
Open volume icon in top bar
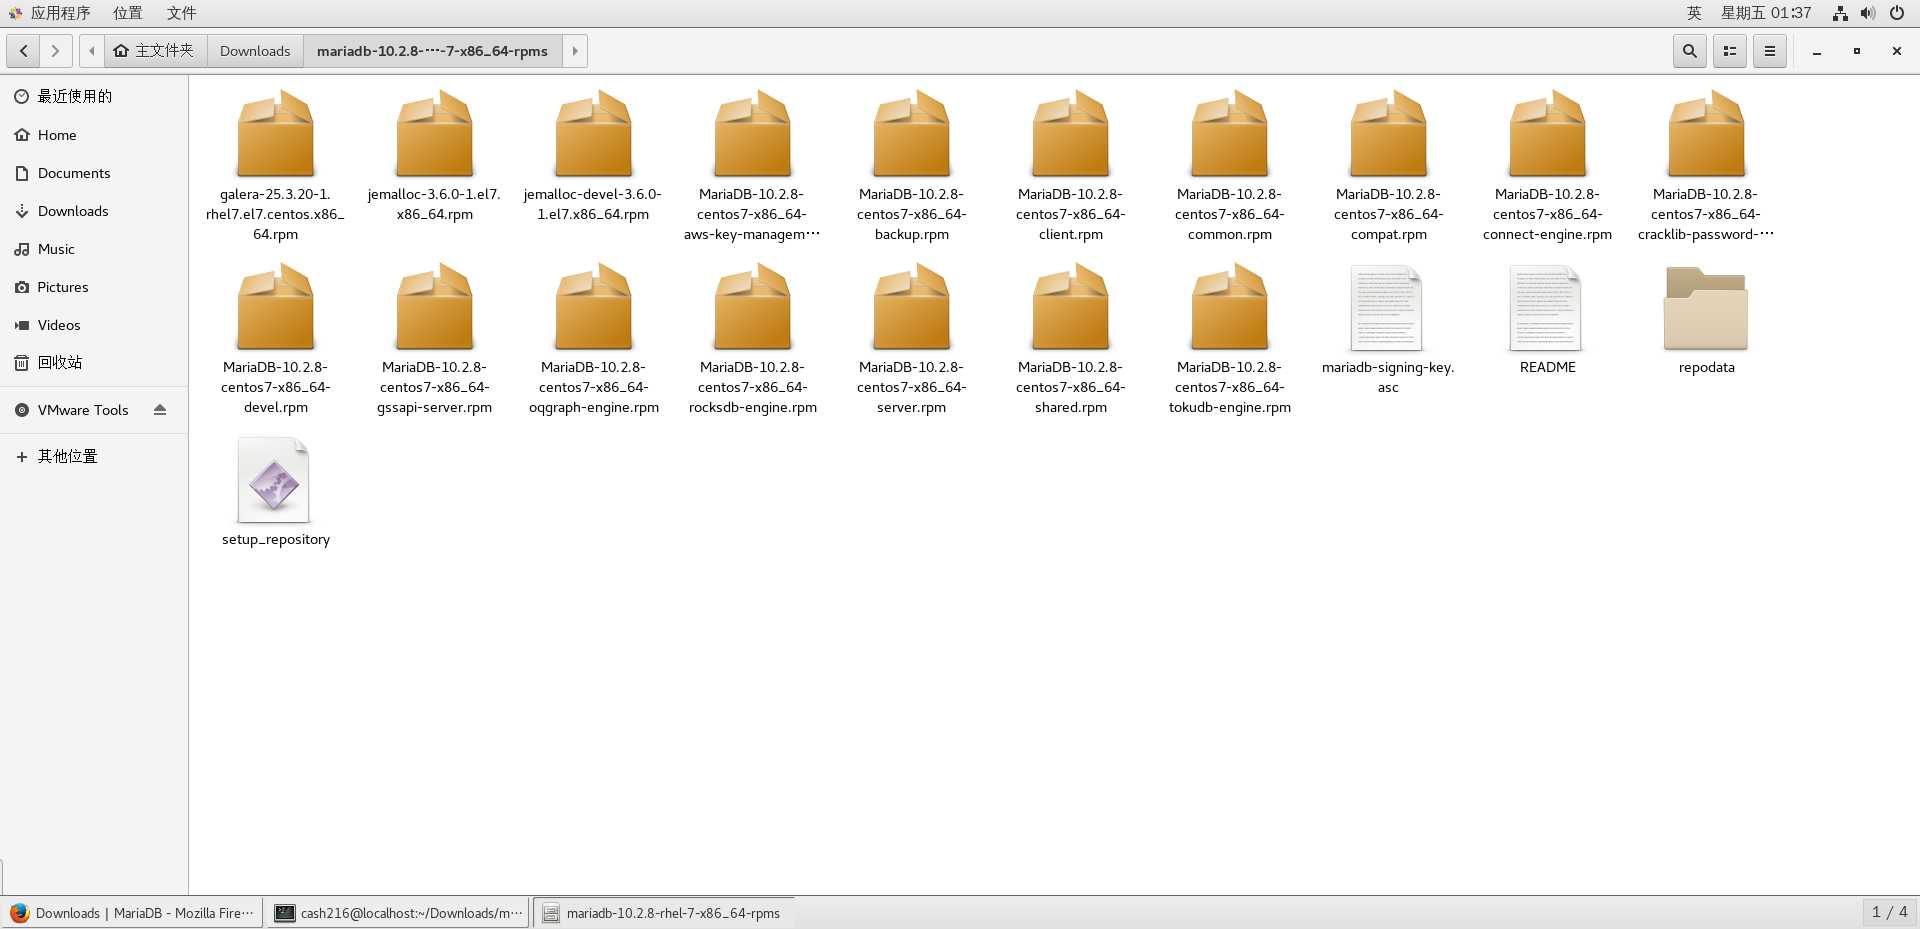coord(1868,13)
